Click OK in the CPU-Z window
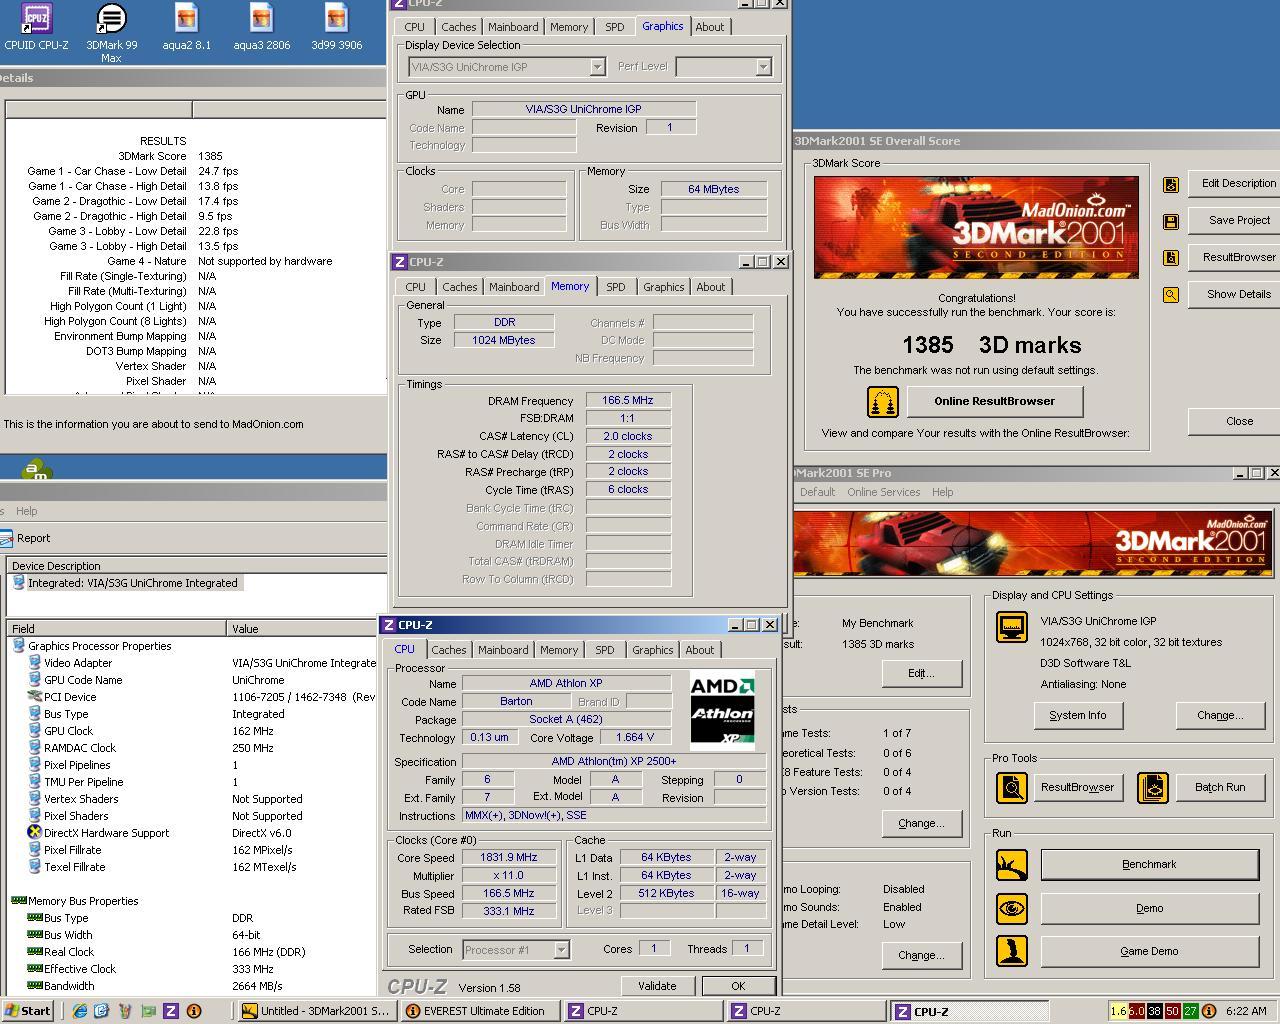1280x1024 pixels. click(x=738, y=986)
